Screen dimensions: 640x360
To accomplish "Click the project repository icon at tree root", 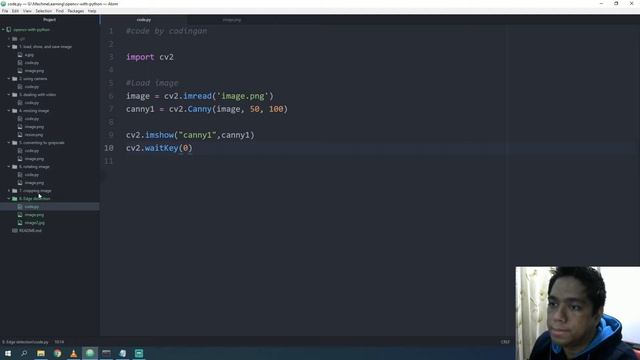I will (9, 30).
